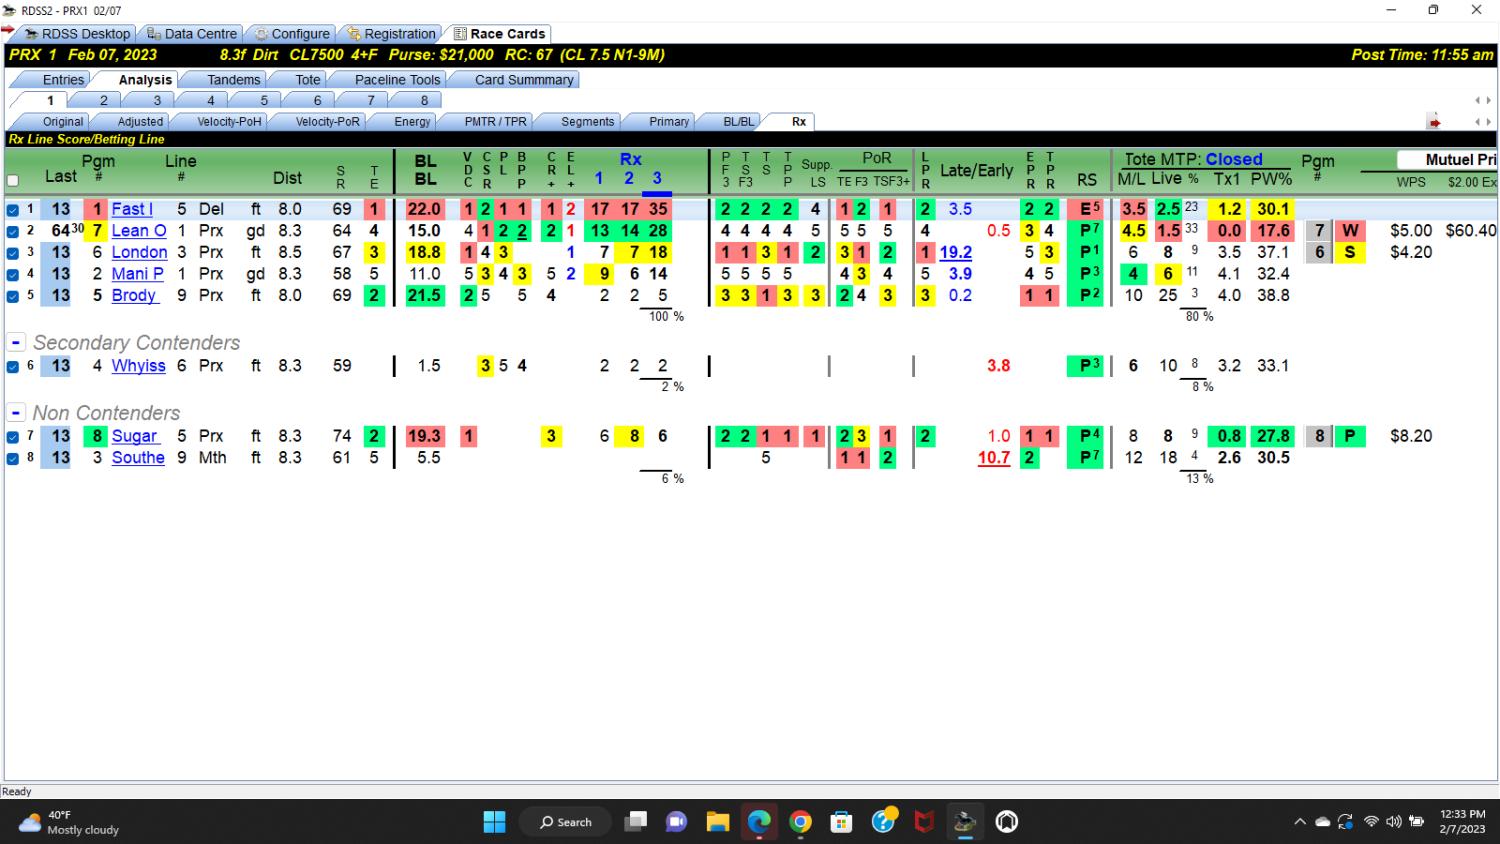Open McAfee from the taskbar
Screen dimensions: 1500x844
924,822
